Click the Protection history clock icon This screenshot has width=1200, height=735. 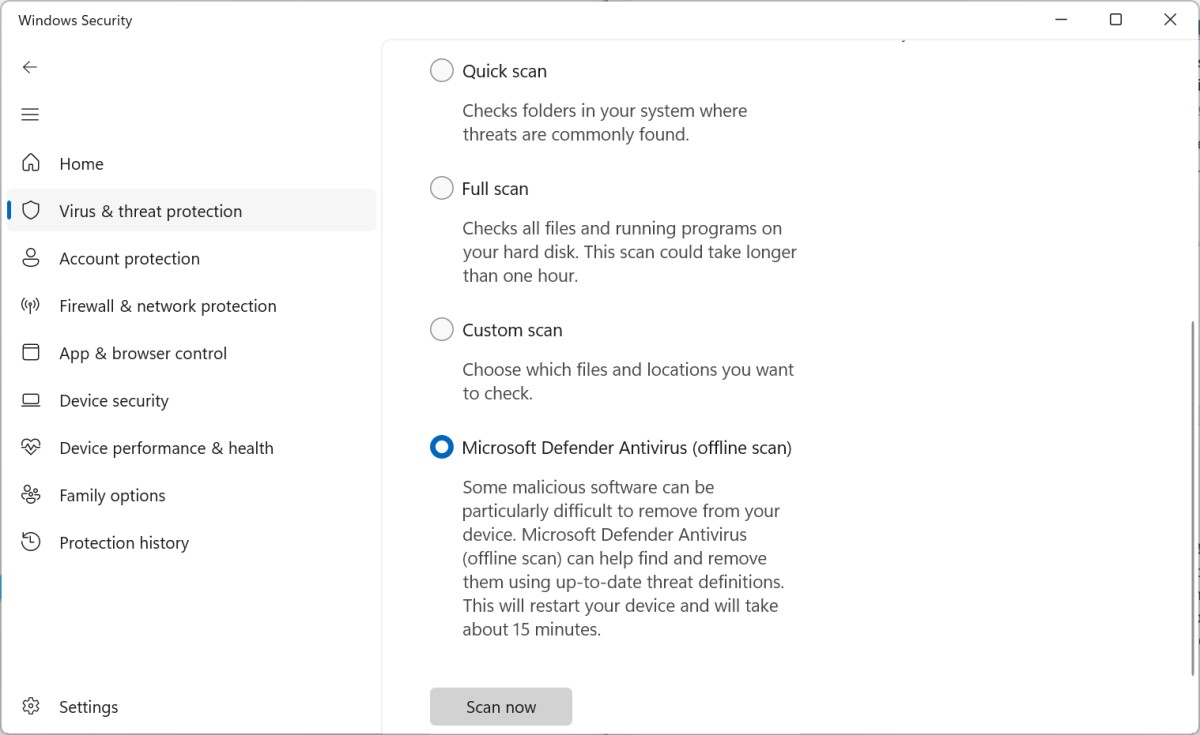click(x=31, y=542)
